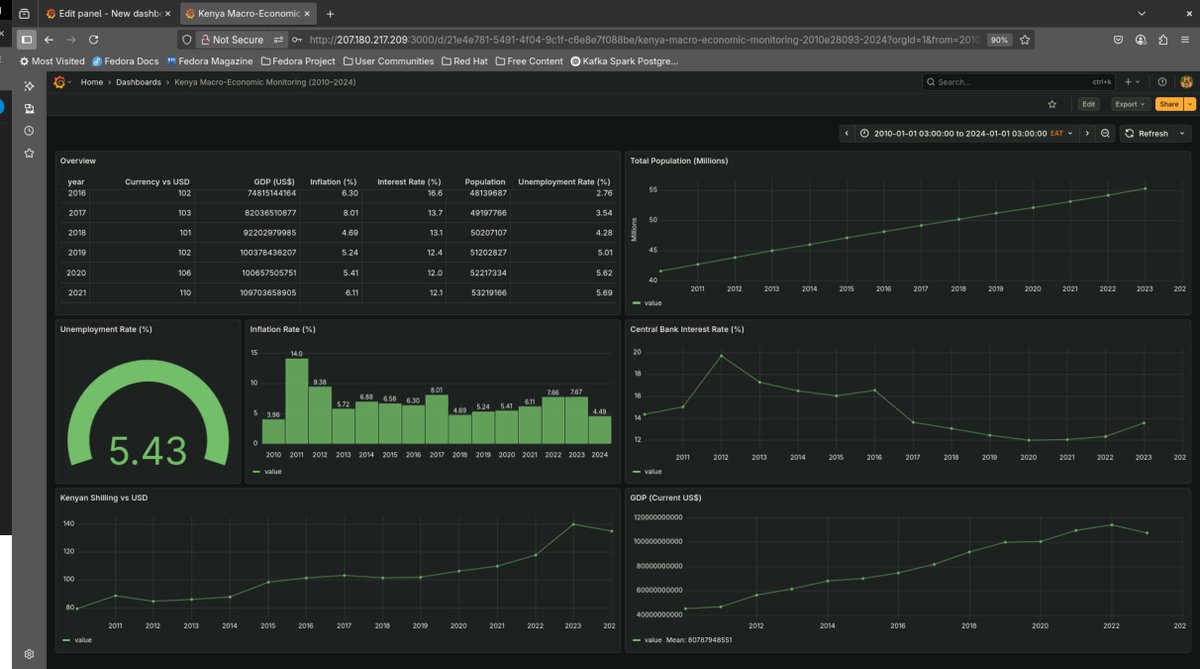The height and width of the screenshot is (669, 1200).
Task: Toggle value series in Total Population legend
Action: click(x=649, y=302)
